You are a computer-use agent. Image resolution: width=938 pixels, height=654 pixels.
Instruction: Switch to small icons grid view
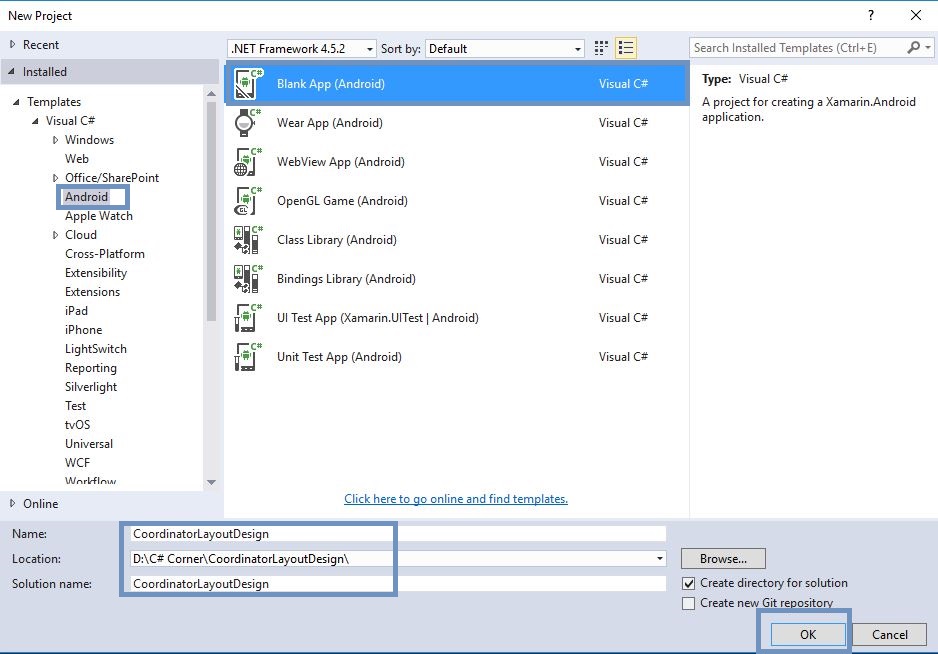(x=601, y=48)
